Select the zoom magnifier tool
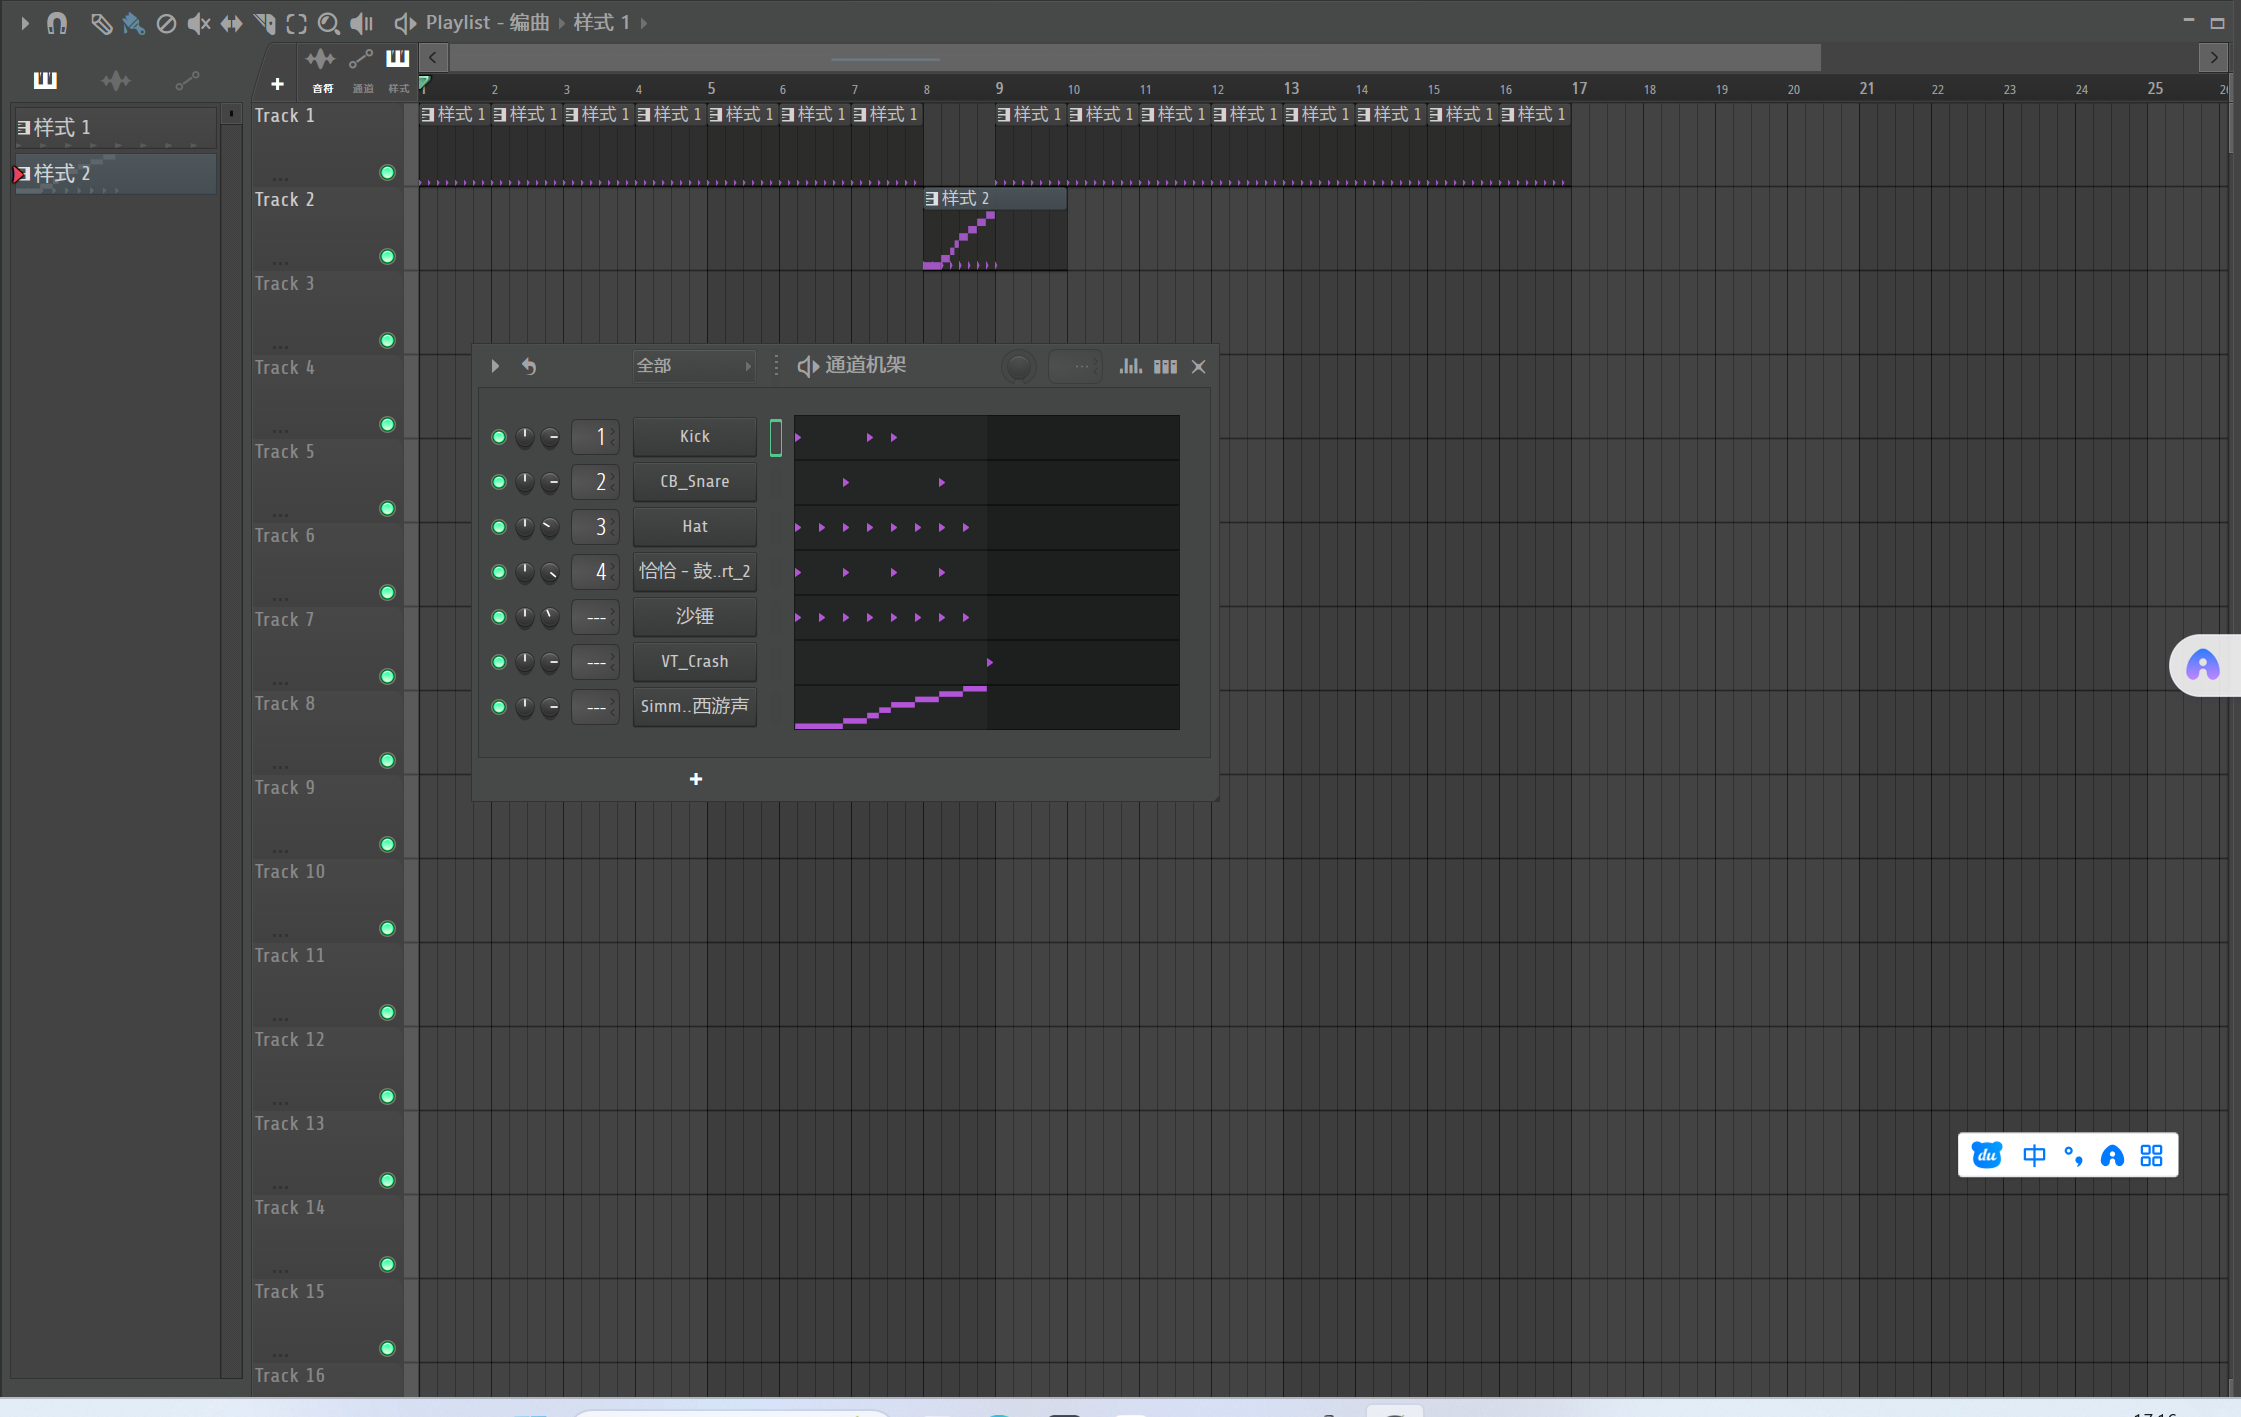This screenshot has height=1417, width=2241. (328, 22)
